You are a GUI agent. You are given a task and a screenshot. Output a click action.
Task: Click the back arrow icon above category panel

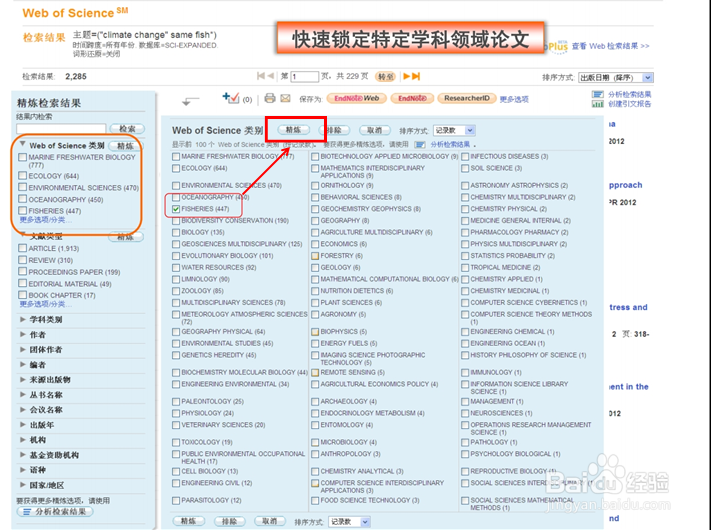click(x=190, y=101)
